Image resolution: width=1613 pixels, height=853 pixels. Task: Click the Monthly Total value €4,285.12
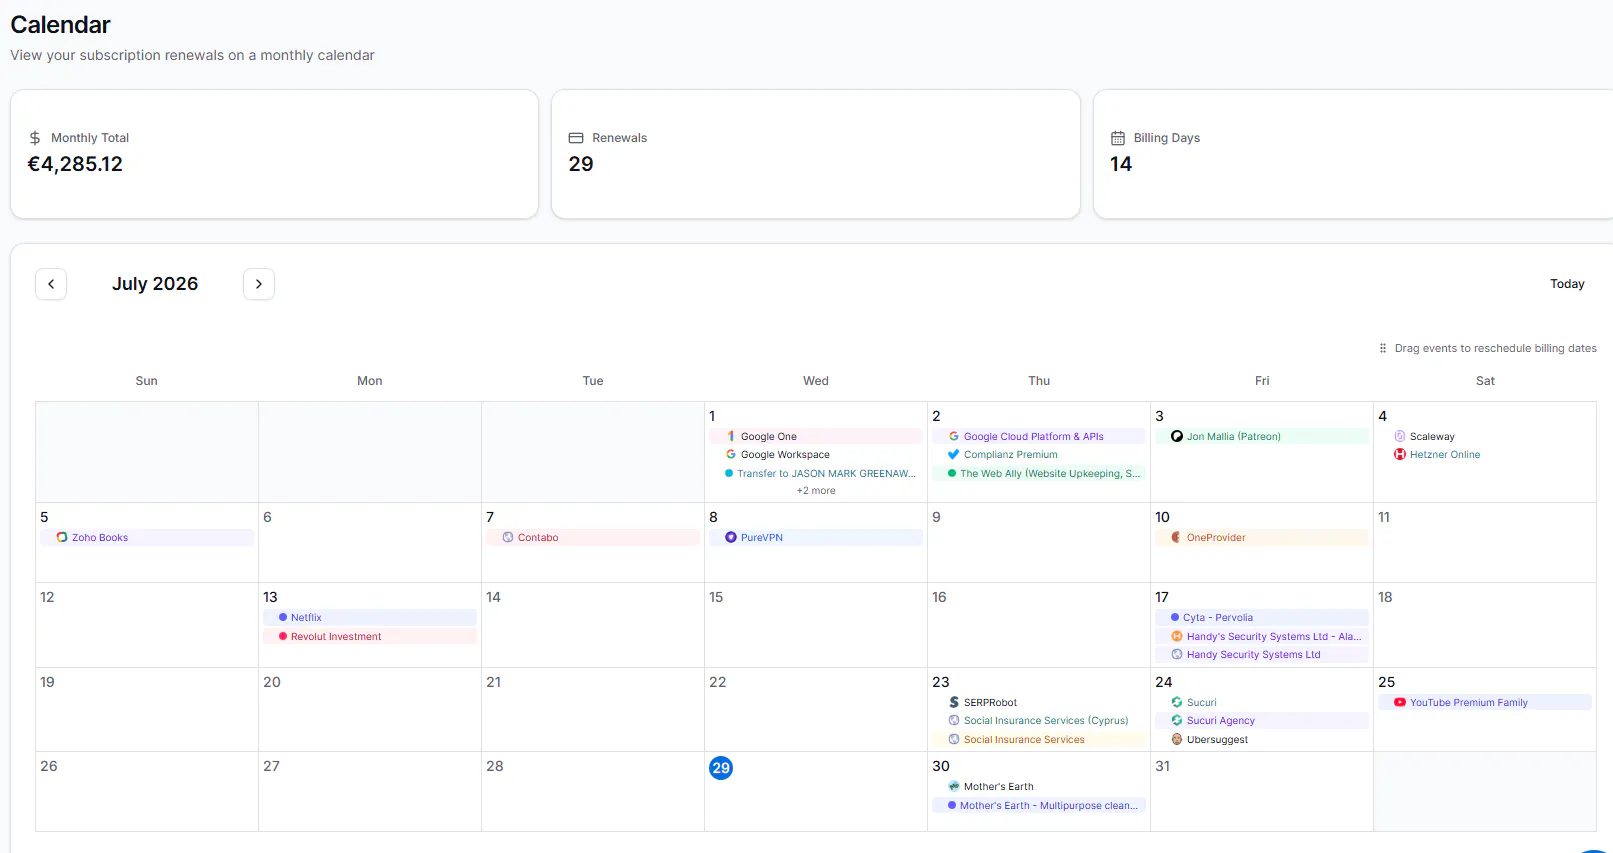(75, 164)
